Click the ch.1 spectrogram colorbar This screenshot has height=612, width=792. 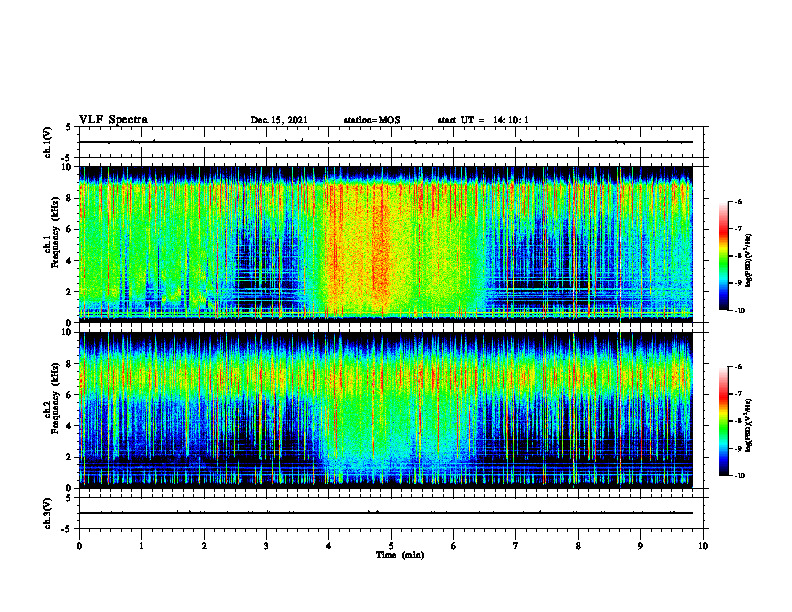(723, 256)
